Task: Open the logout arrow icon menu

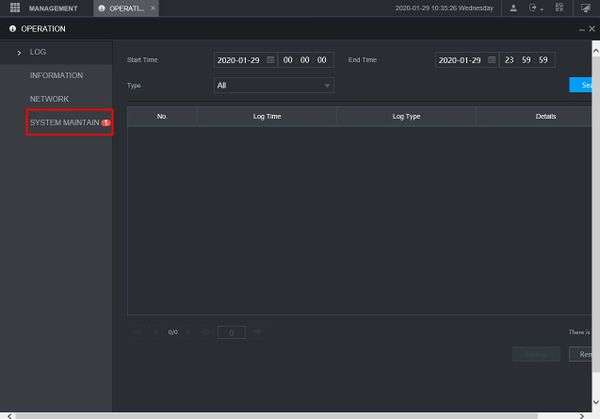Action: click(x=535, y=8)
